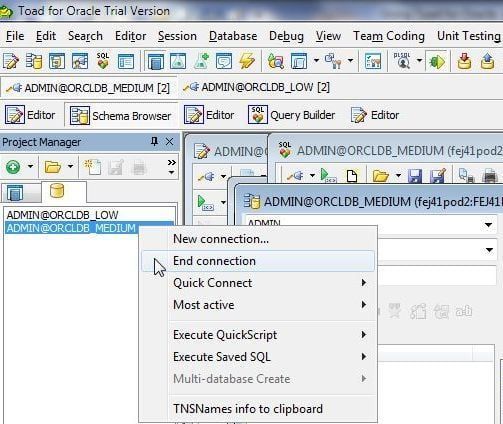Screen dimensions: 503x424
Task: Pin the Project Manager panel
Action: 154,142
